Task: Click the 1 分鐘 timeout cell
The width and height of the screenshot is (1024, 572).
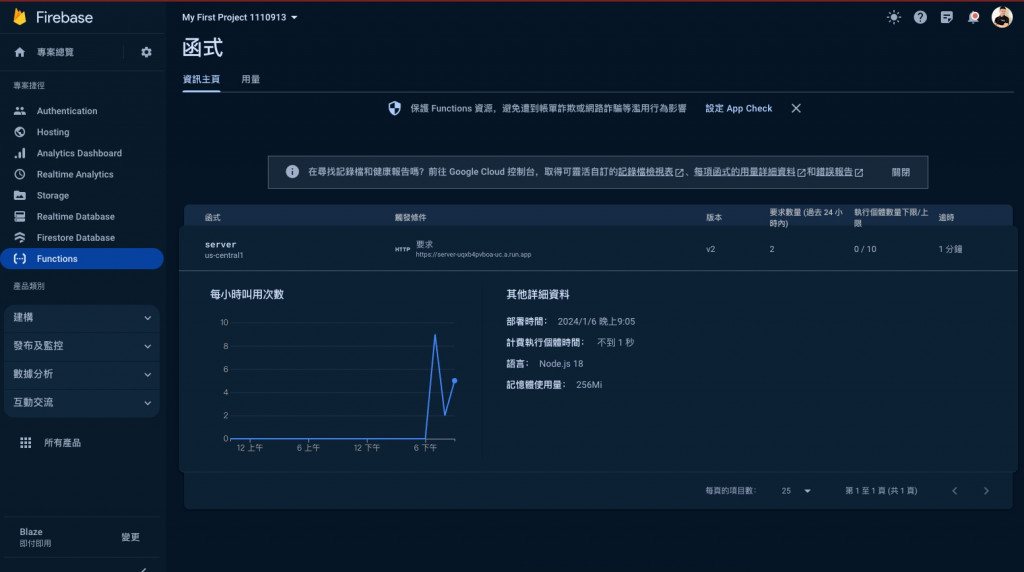Action: [x=950, y=249]
